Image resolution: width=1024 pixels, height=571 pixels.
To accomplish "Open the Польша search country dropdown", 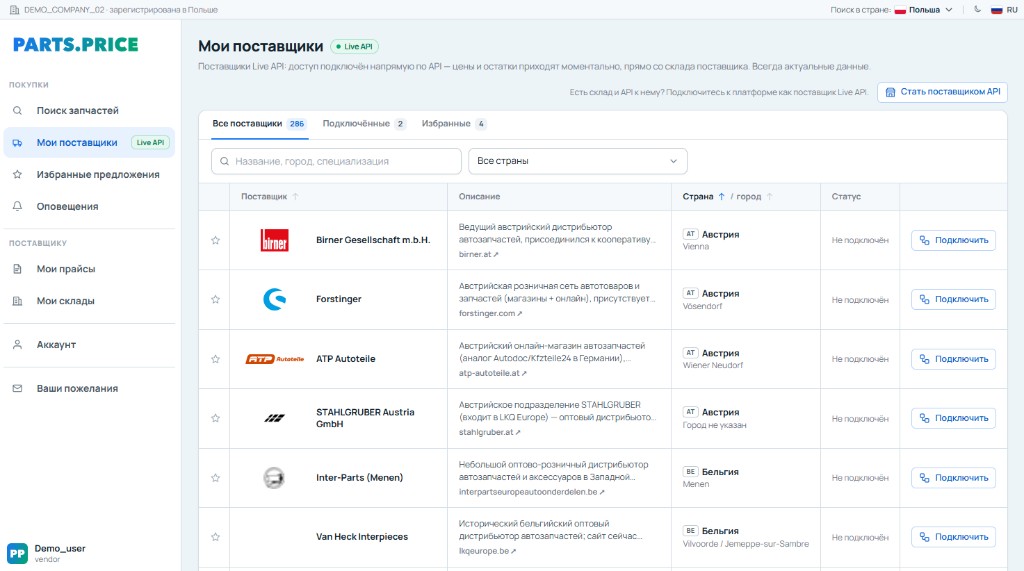I will pyautogui.click(x=923, y=10).
